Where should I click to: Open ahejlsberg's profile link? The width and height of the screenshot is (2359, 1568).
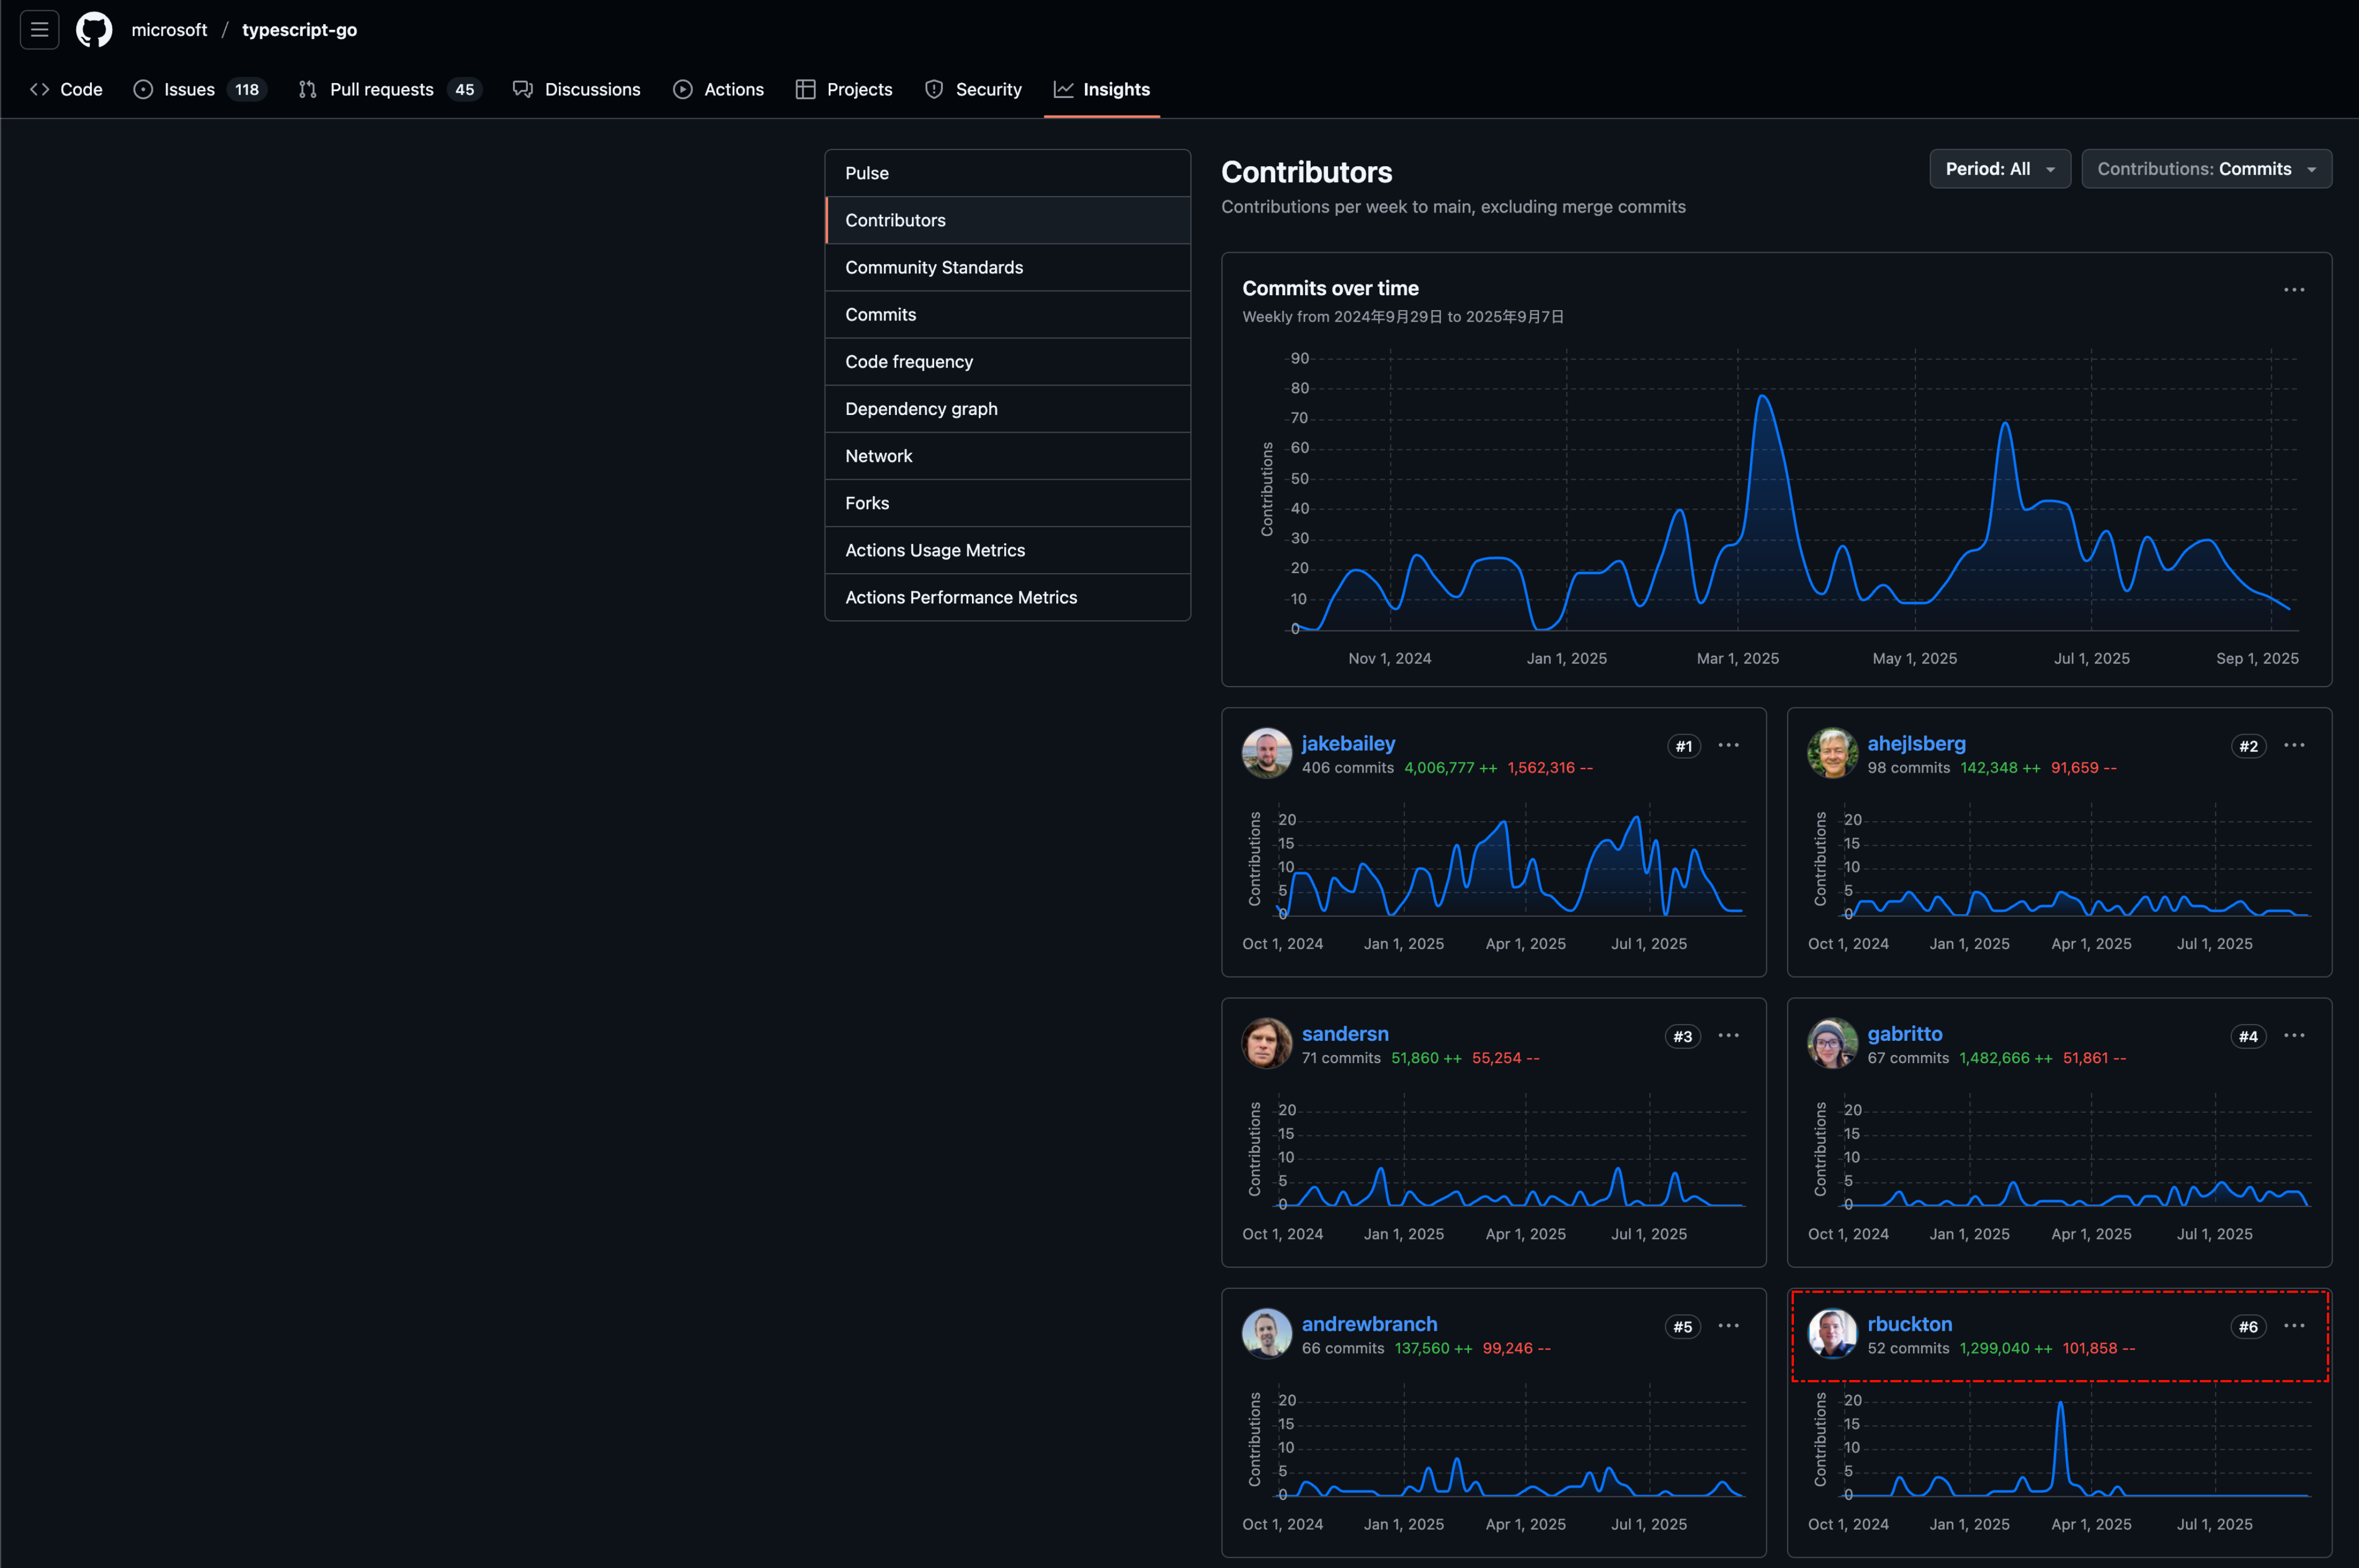coord(1916,743)
